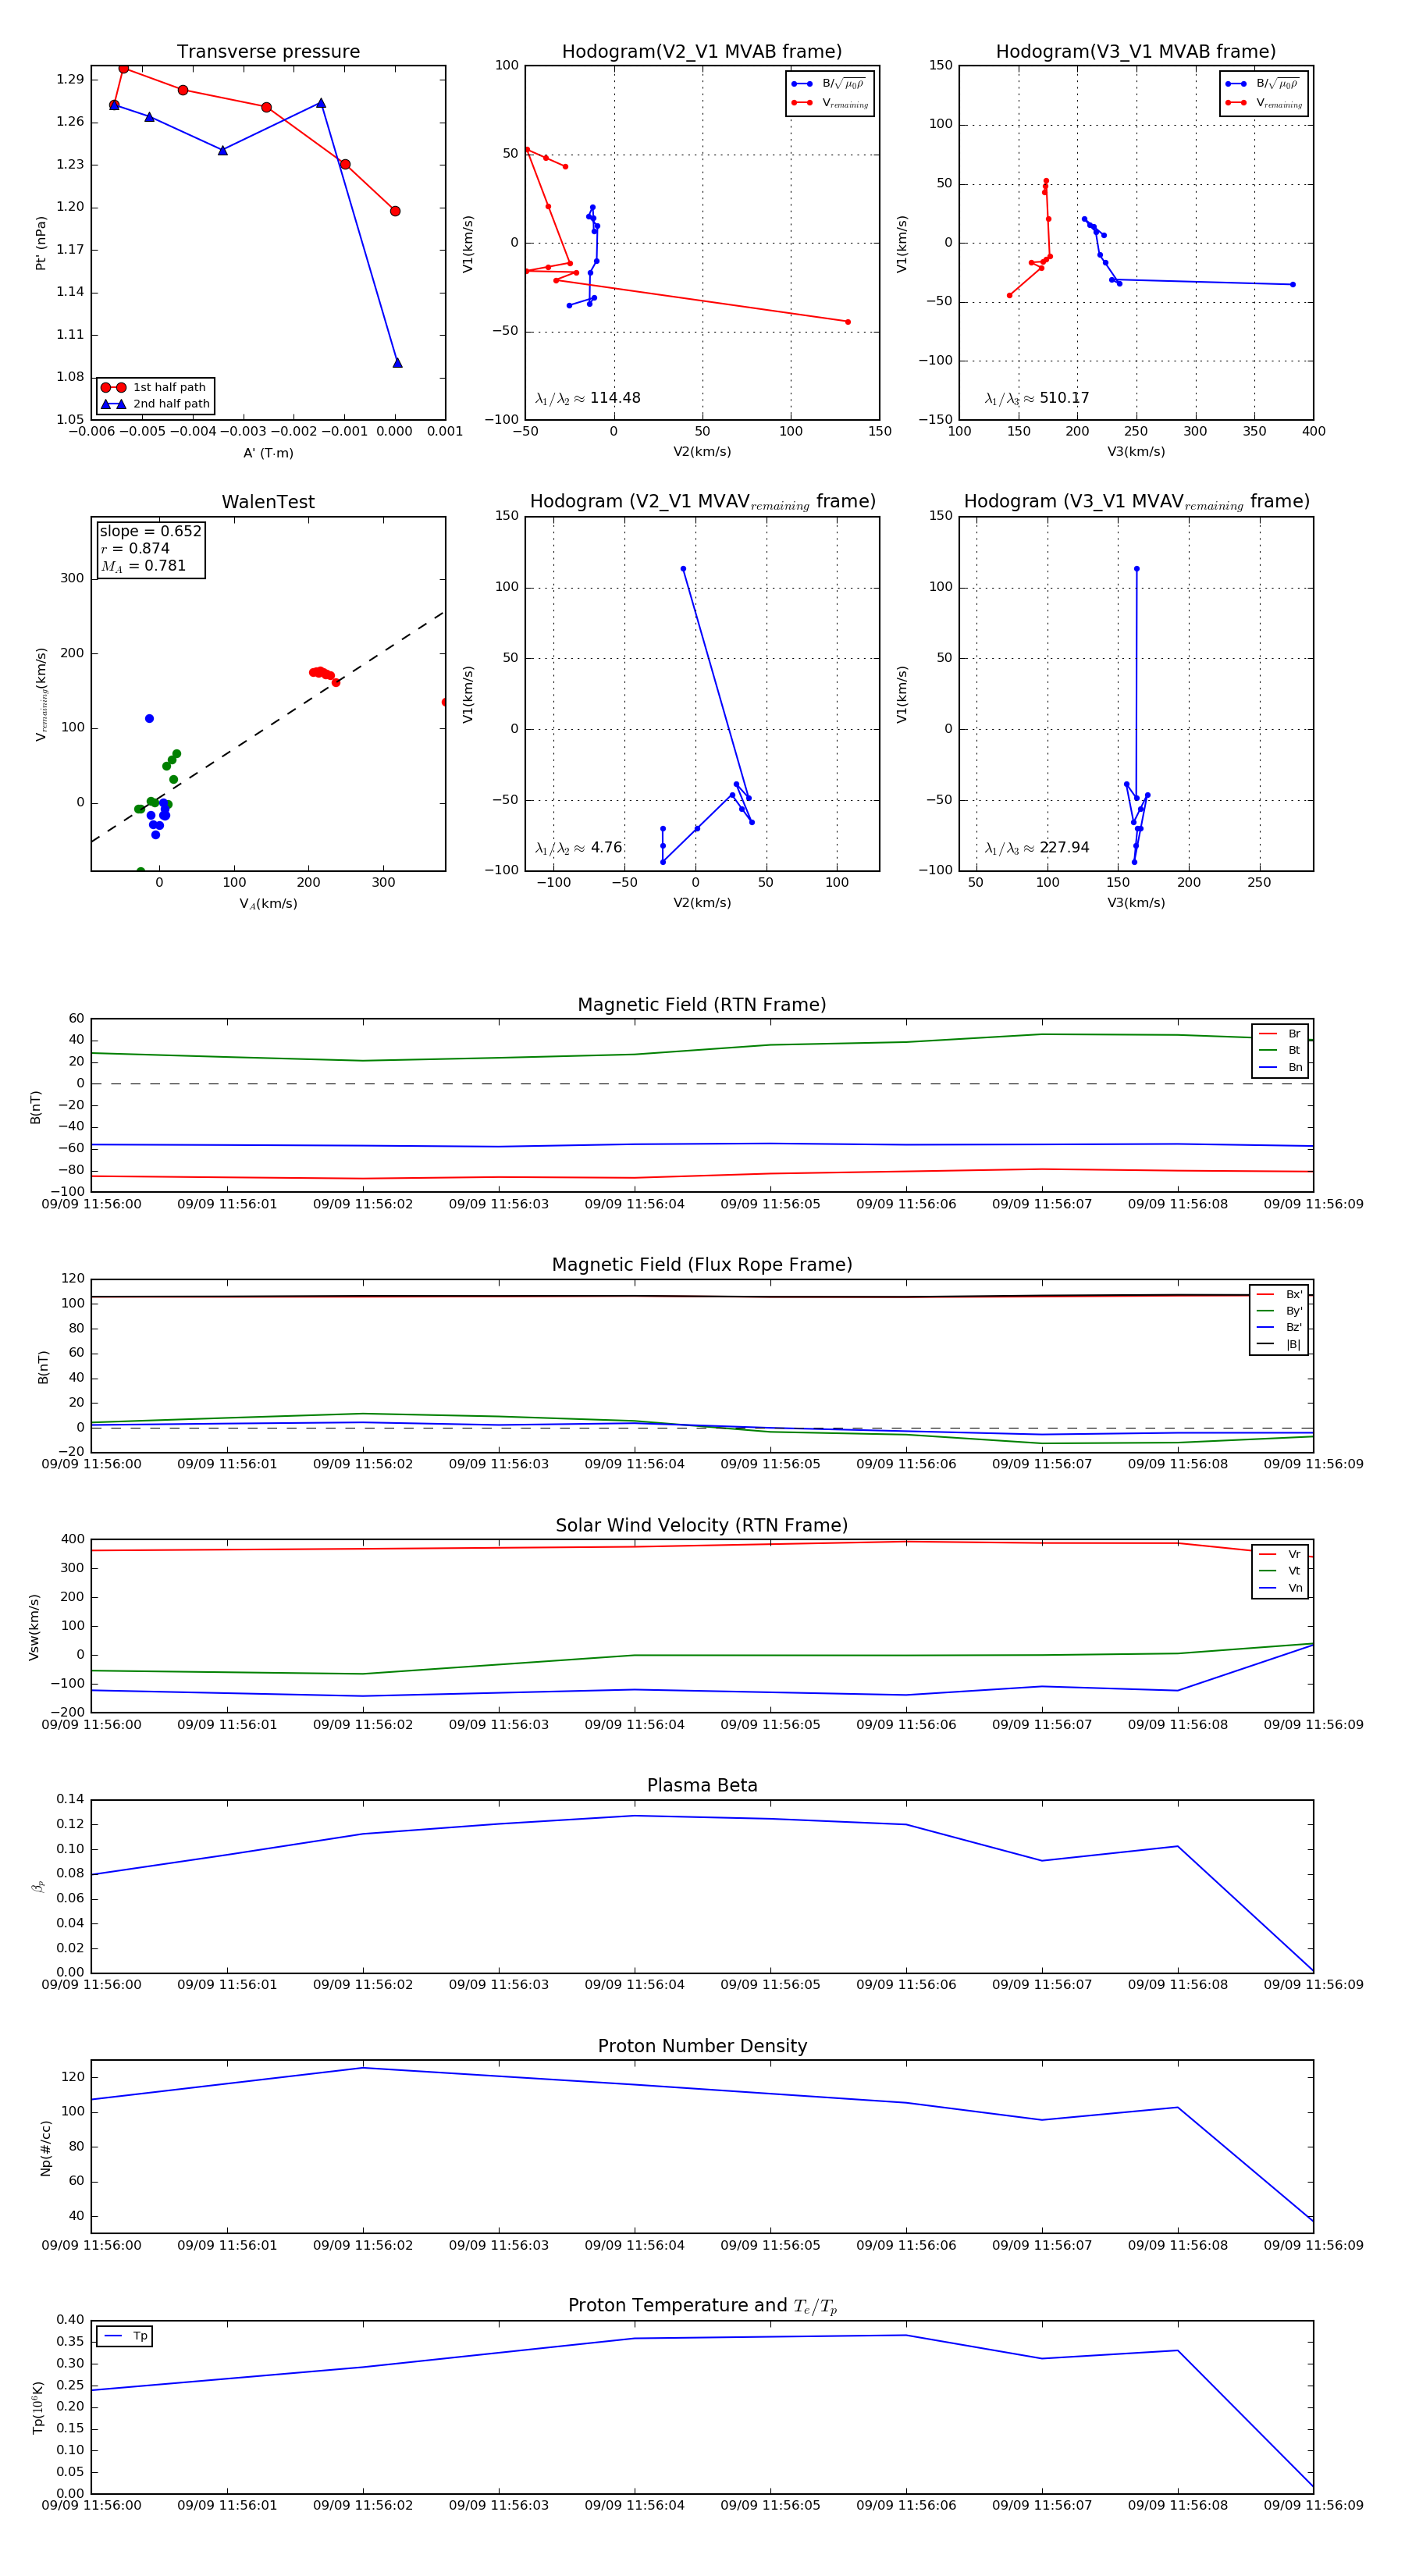Click the A' (T·m) axis label
Viewport: 1405px width, 2576px height.
click(268, 453)
